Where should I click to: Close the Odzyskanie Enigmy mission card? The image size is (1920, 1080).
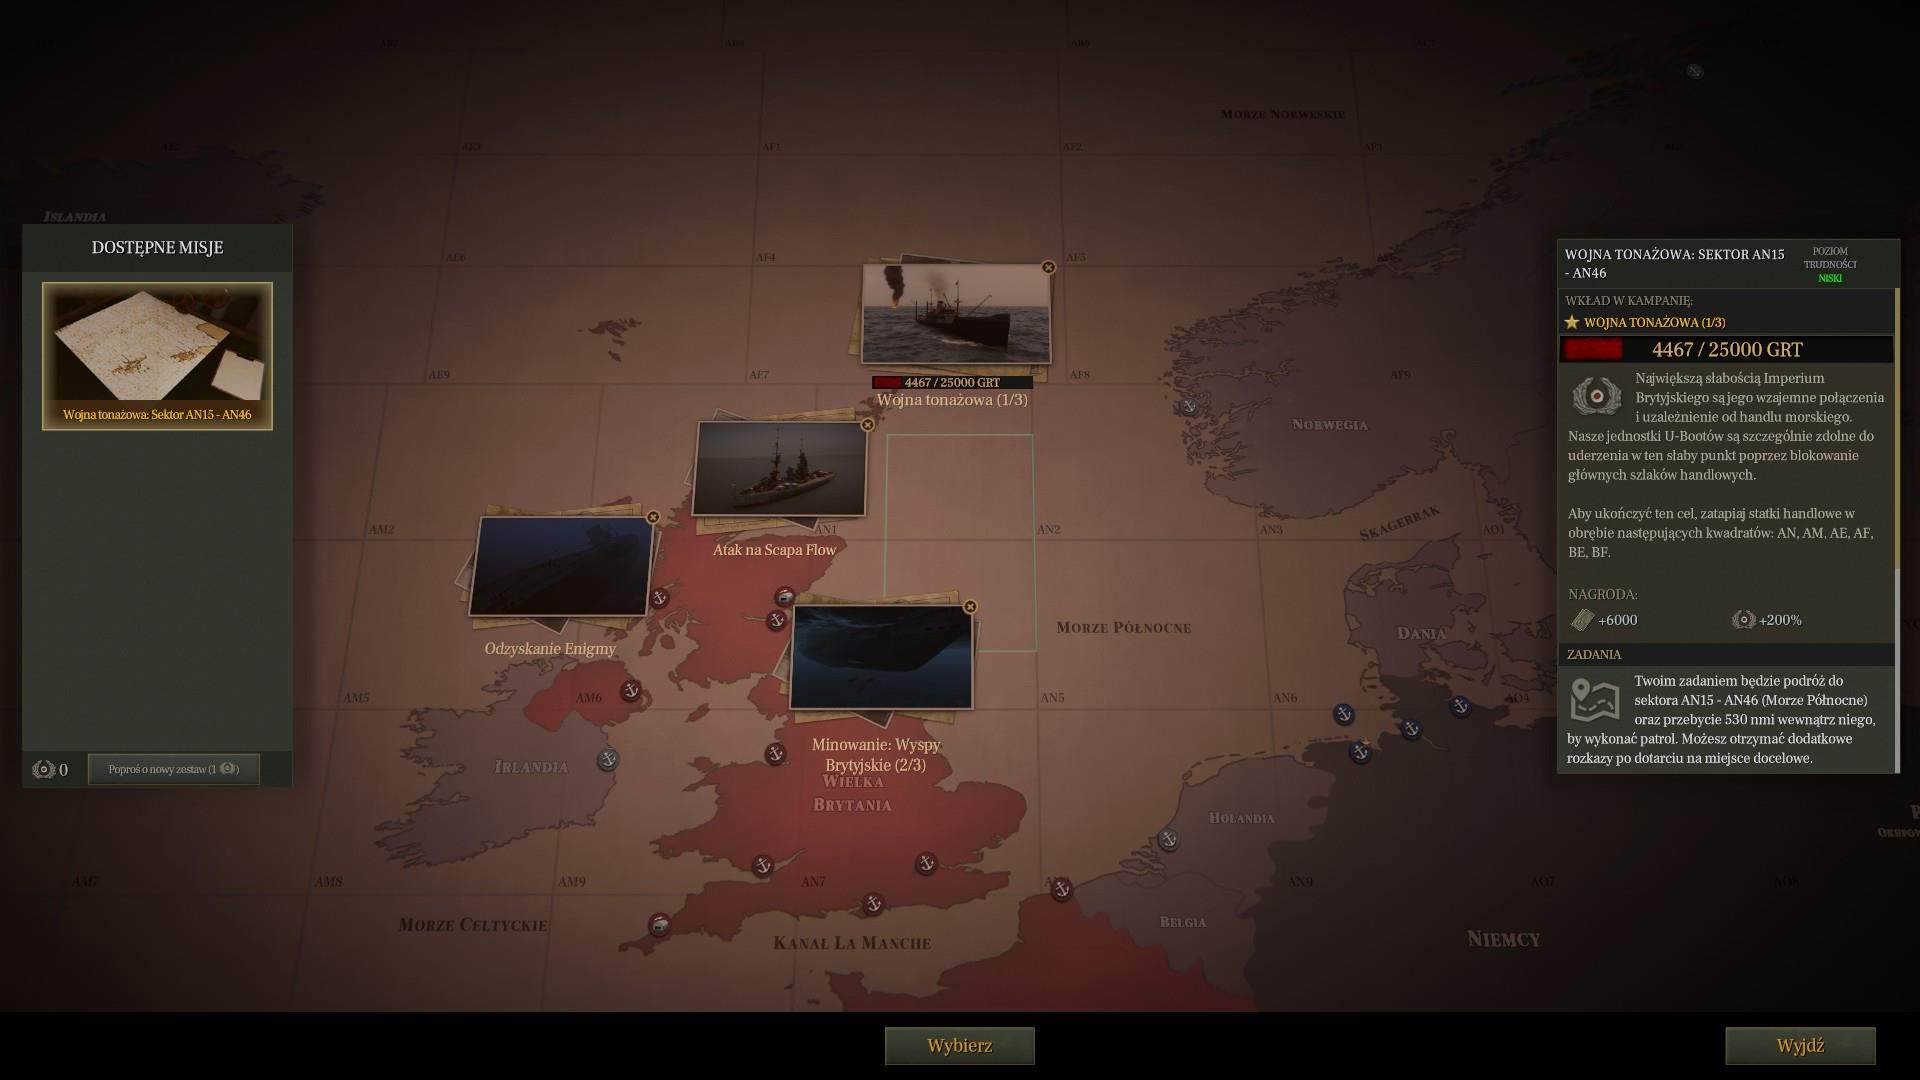tap(653, 517)
